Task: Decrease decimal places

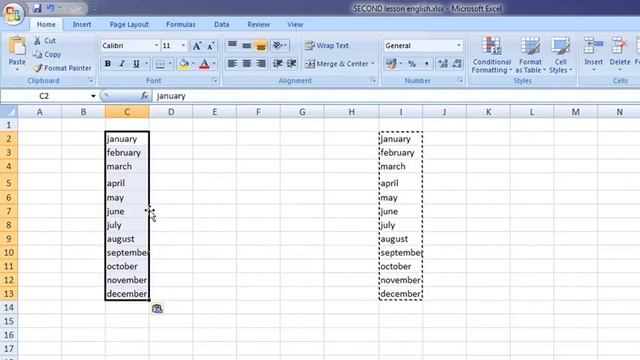Action: pos(457,64)
